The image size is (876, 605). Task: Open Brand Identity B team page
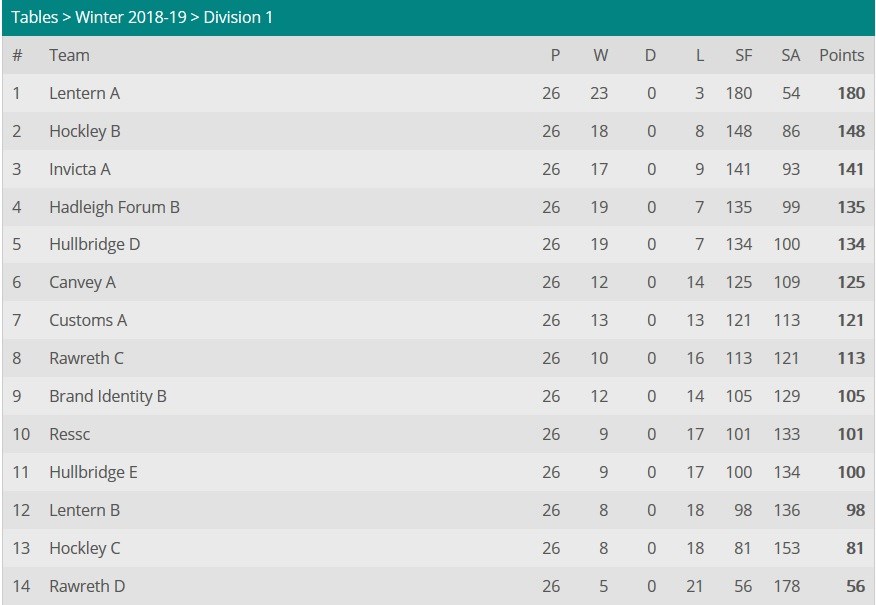108,396
